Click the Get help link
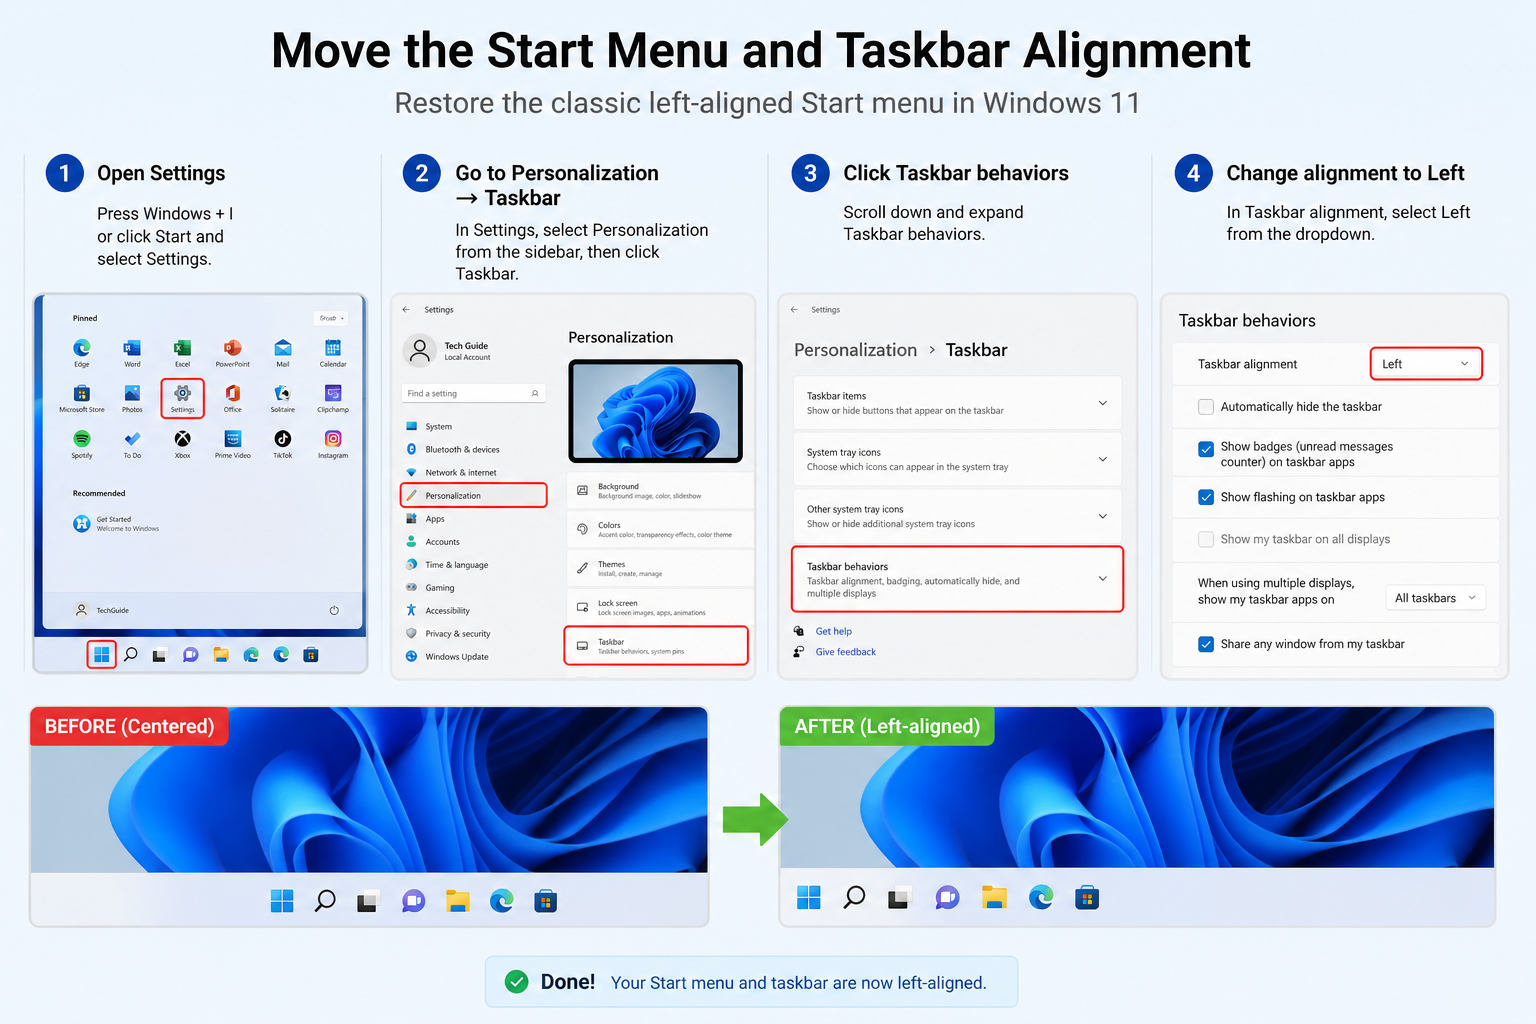 (833, 631)
